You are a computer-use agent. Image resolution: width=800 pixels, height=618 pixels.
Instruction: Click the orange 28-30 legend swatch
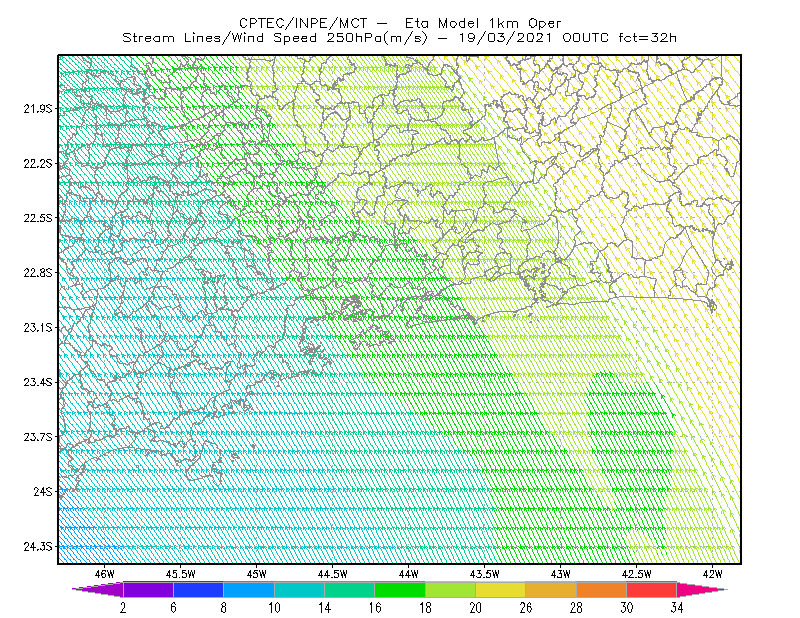coord(602,589)
